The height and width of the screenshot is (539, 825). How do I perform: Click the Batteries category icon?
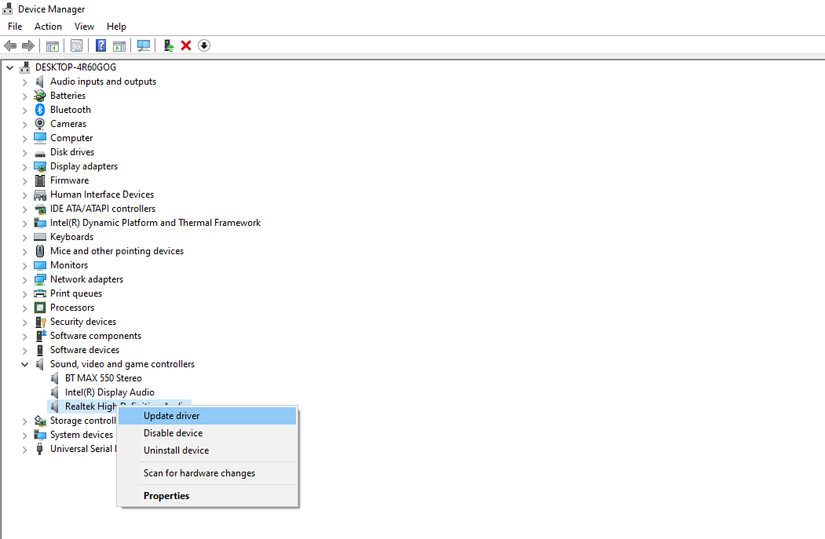40,95
